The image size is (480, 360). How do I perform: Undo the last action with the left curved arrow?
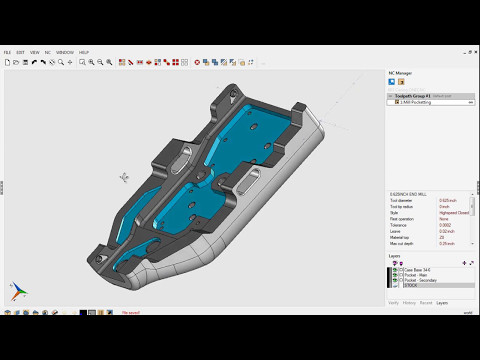[34, 62]
